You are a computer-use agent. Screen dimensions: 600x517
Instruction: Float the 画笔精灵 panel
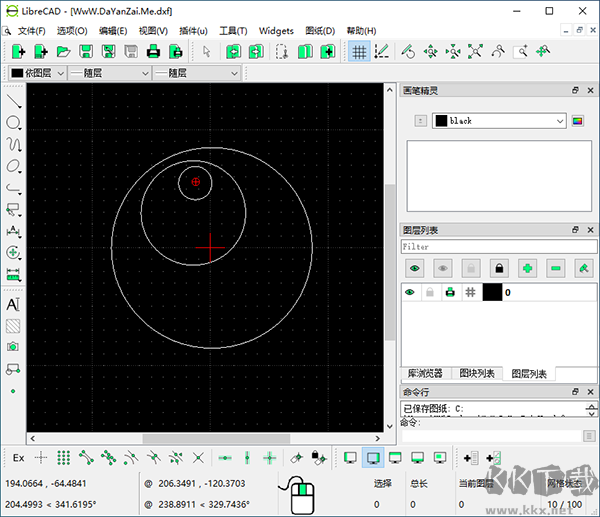[x=575, y=90]
